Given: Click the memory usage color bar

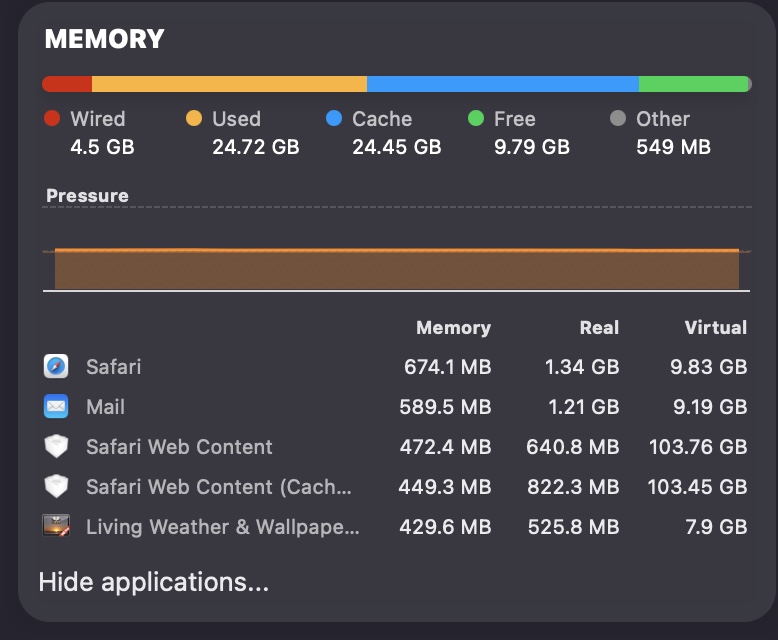Looking at the screenshot, I should (x=396, y=84).
